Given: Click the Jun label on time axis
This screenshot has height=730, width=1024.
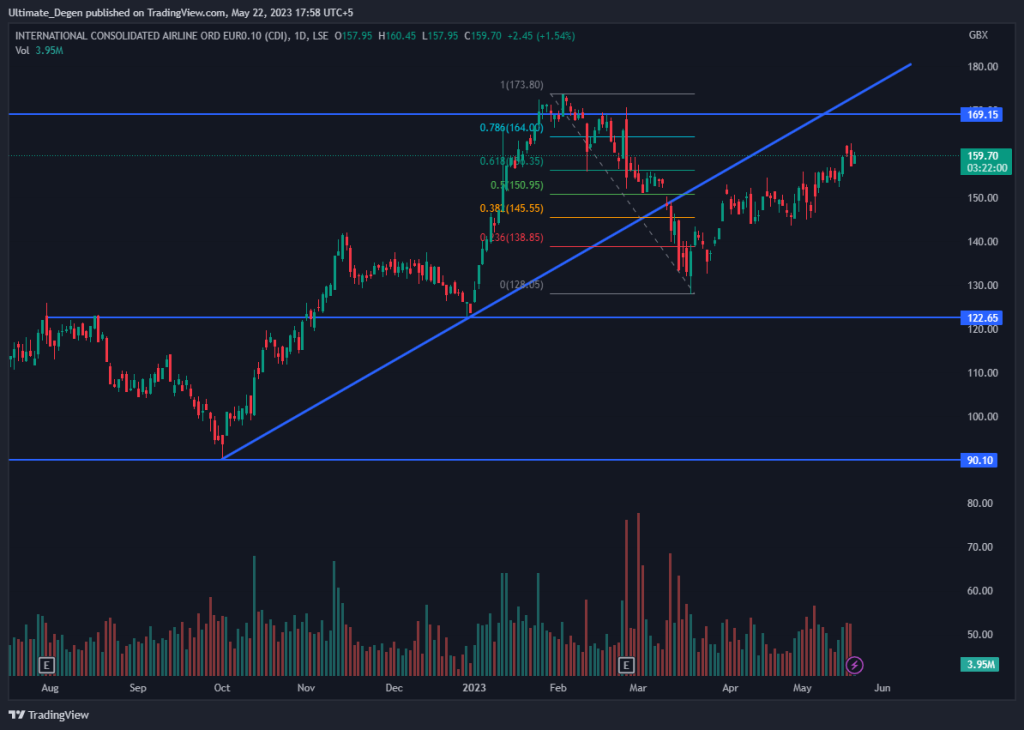Looking at the screenshot, I should [x=882, y=688].
